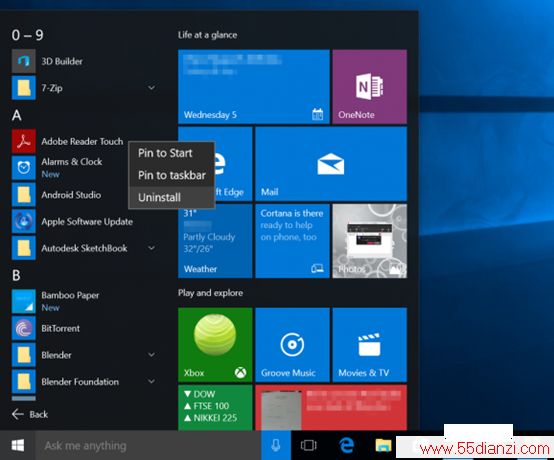Click the 7-Zip folder icon
Viewport: 554px width, 460px height.
tap(24, 88)
